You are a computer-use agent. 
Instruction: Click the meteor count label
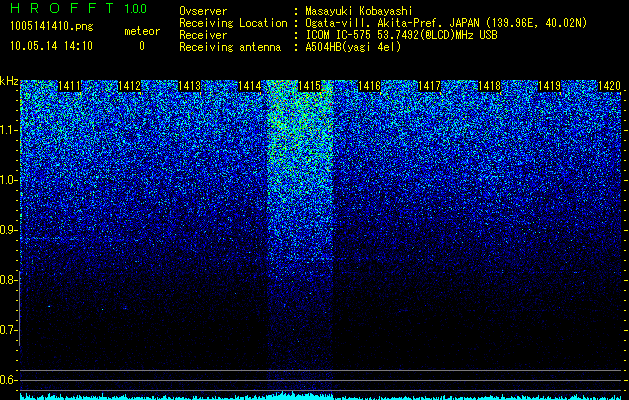tap(142, 31)
